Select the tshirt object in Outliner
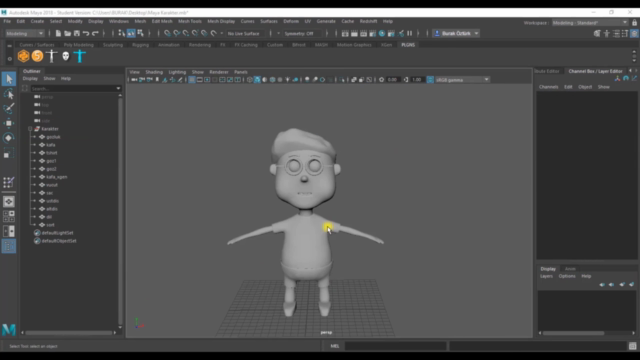Viewport: 640px width, 360px height. click(52, 153)
